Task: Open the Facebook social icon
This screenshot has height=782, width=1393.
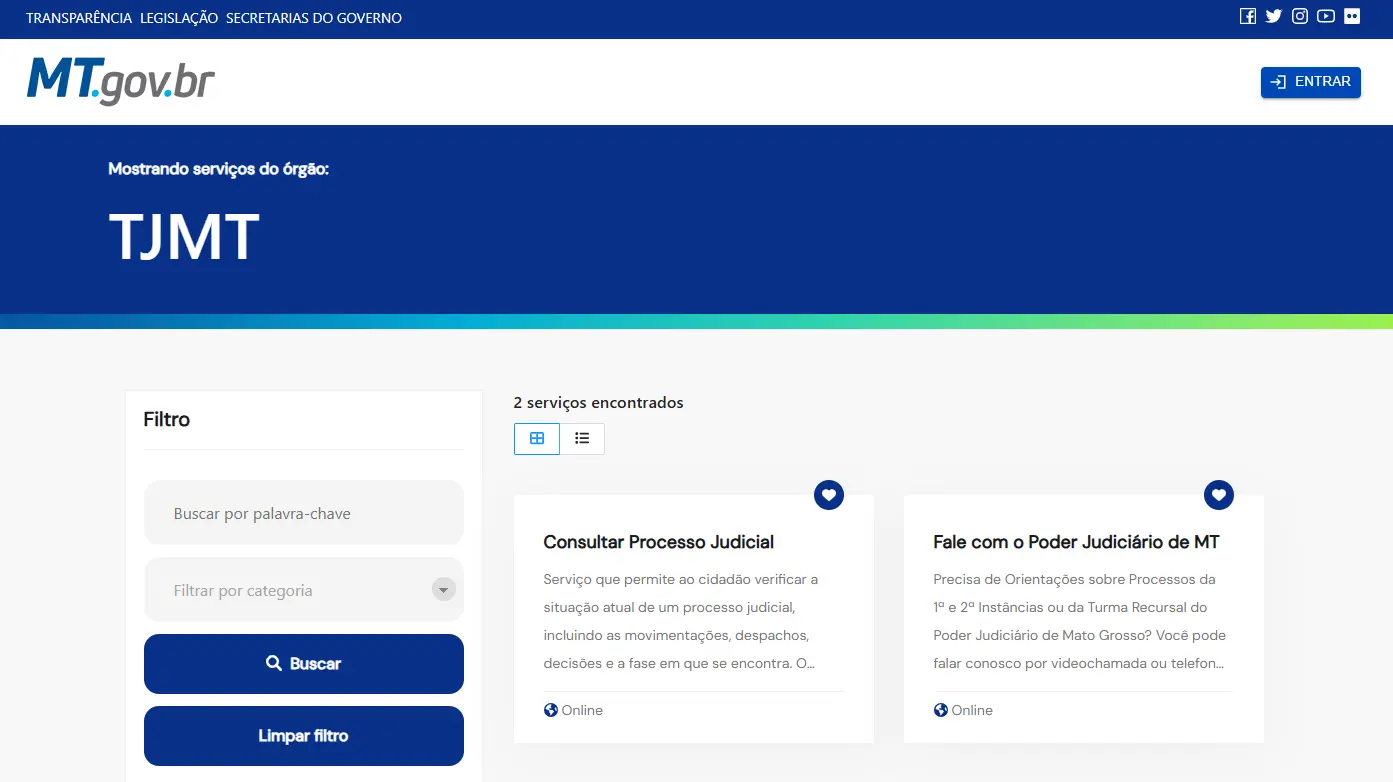Action: pos(1247,16)
